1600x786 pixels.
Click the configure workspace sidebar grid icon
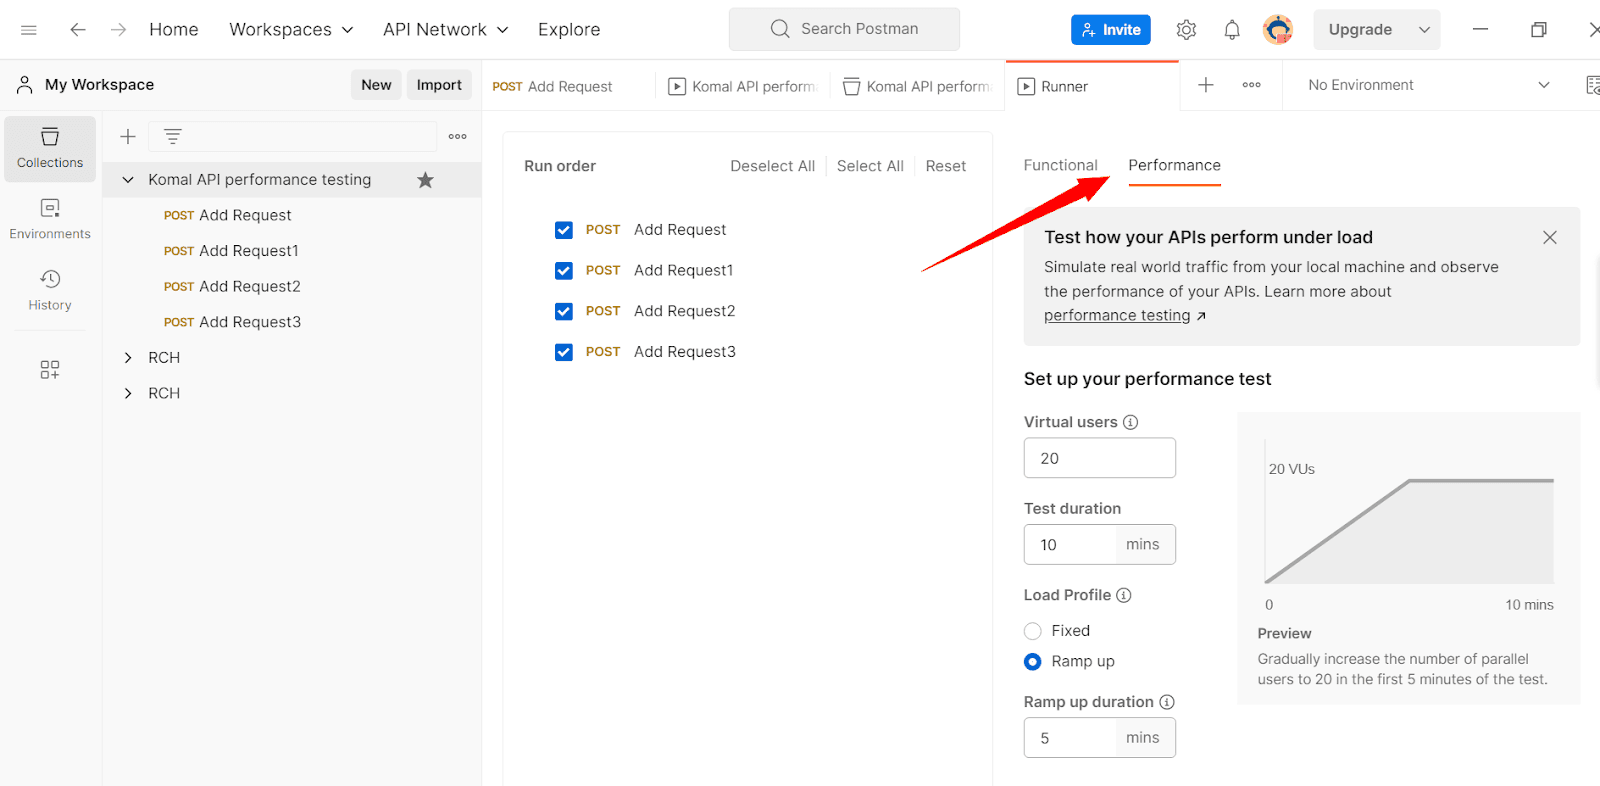(50, 370)
